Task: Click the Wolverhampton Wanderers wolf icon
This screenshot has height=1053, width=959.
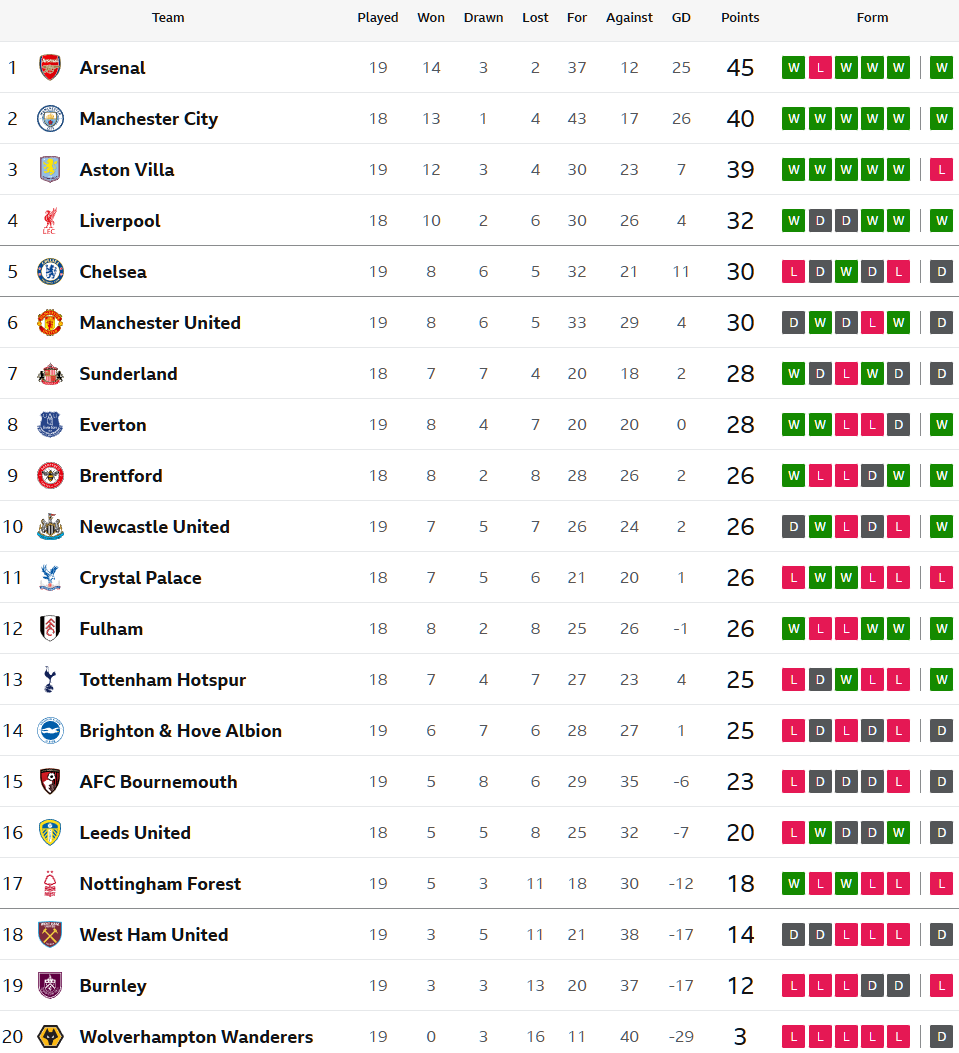Action: click(x=50, y=1037)
